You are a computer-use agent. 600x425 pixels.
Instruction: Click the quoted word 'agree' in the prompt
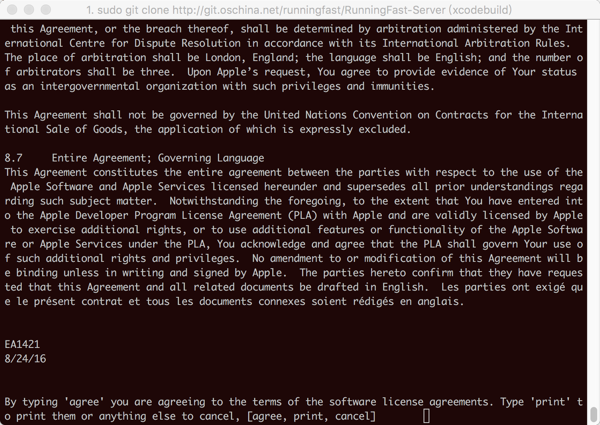[84, 402]
